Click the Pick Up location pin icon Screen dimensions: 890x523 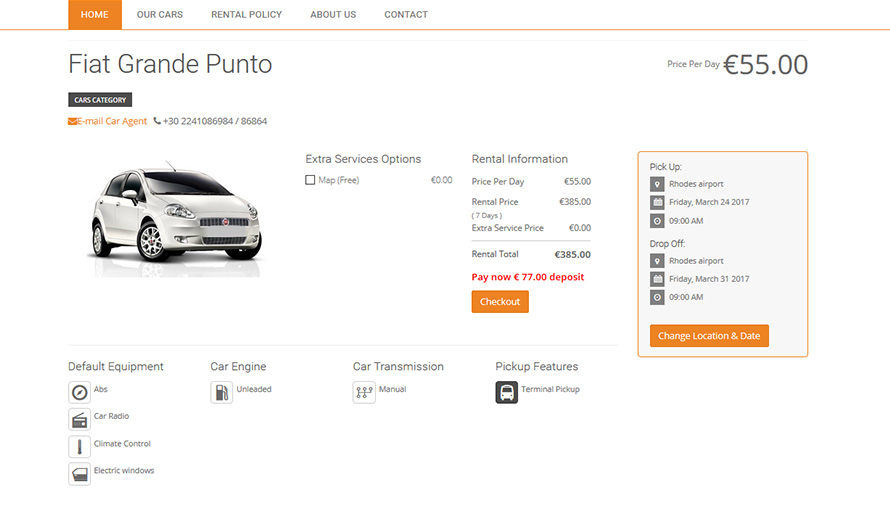click(657, 184)
